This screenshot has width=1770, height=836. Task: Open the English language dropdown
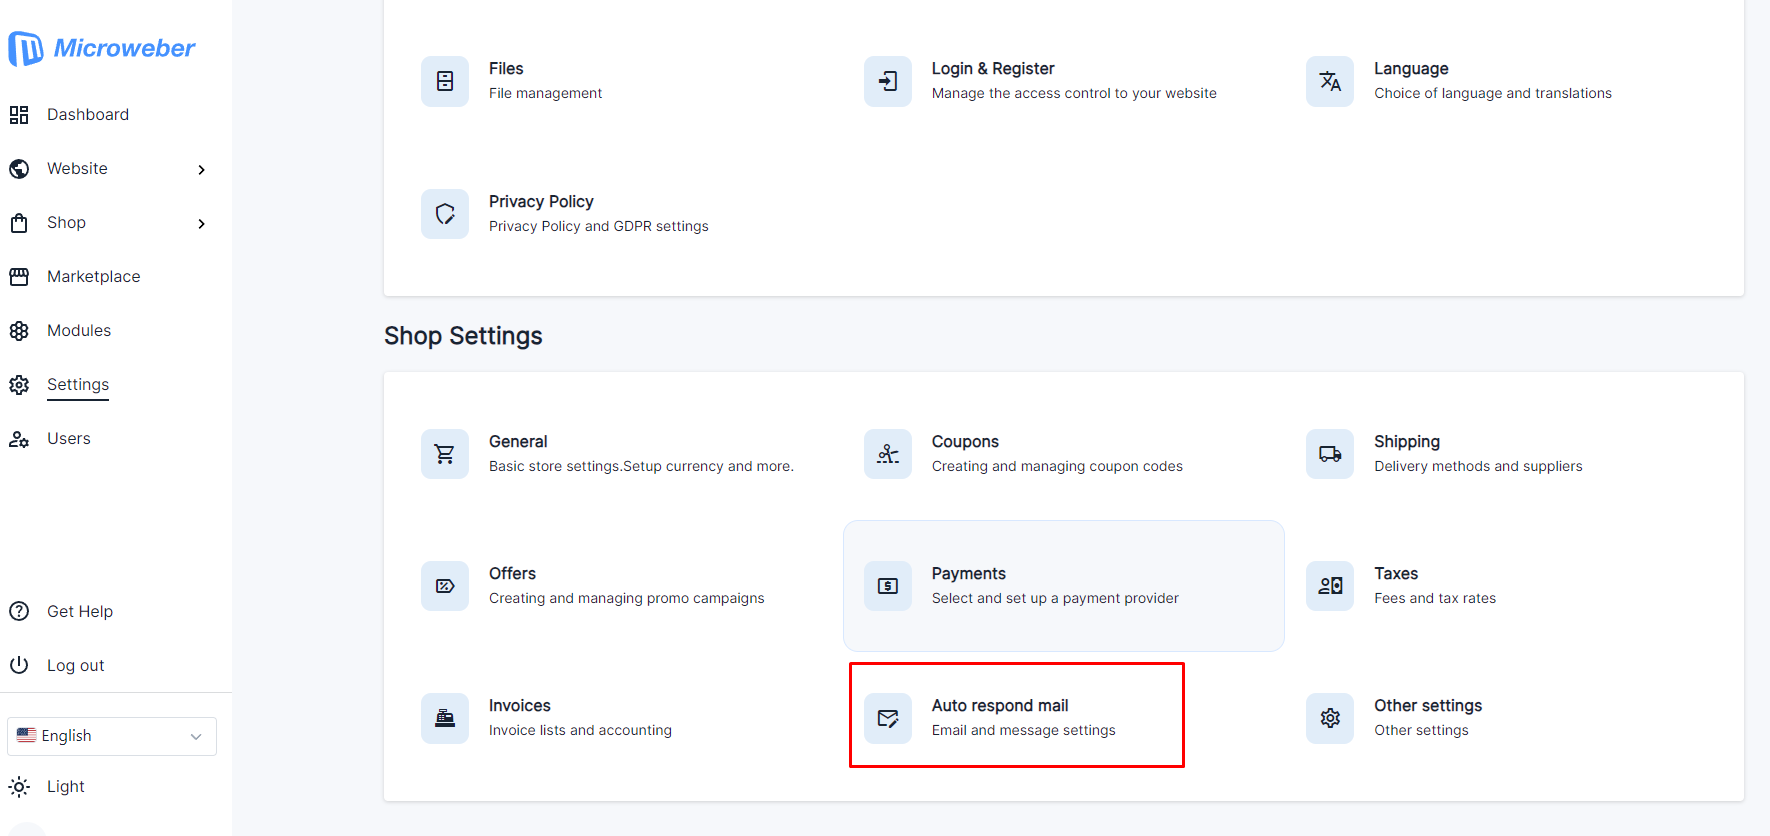point(112,736)
